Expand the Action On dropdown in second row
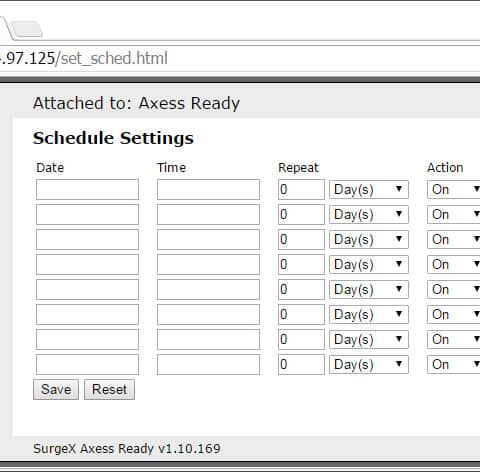This screenshot has width=480, height=472. (454, 214)
